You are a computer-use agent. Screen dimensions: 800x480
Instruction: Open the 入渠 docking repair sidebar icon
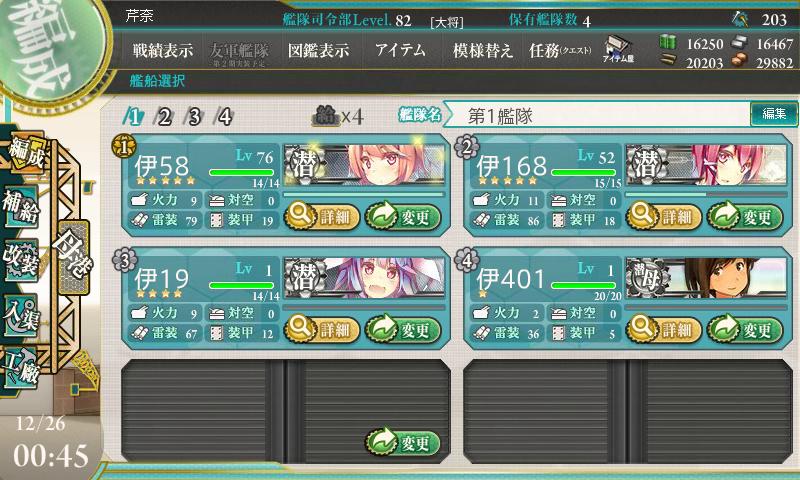point(21,315)
